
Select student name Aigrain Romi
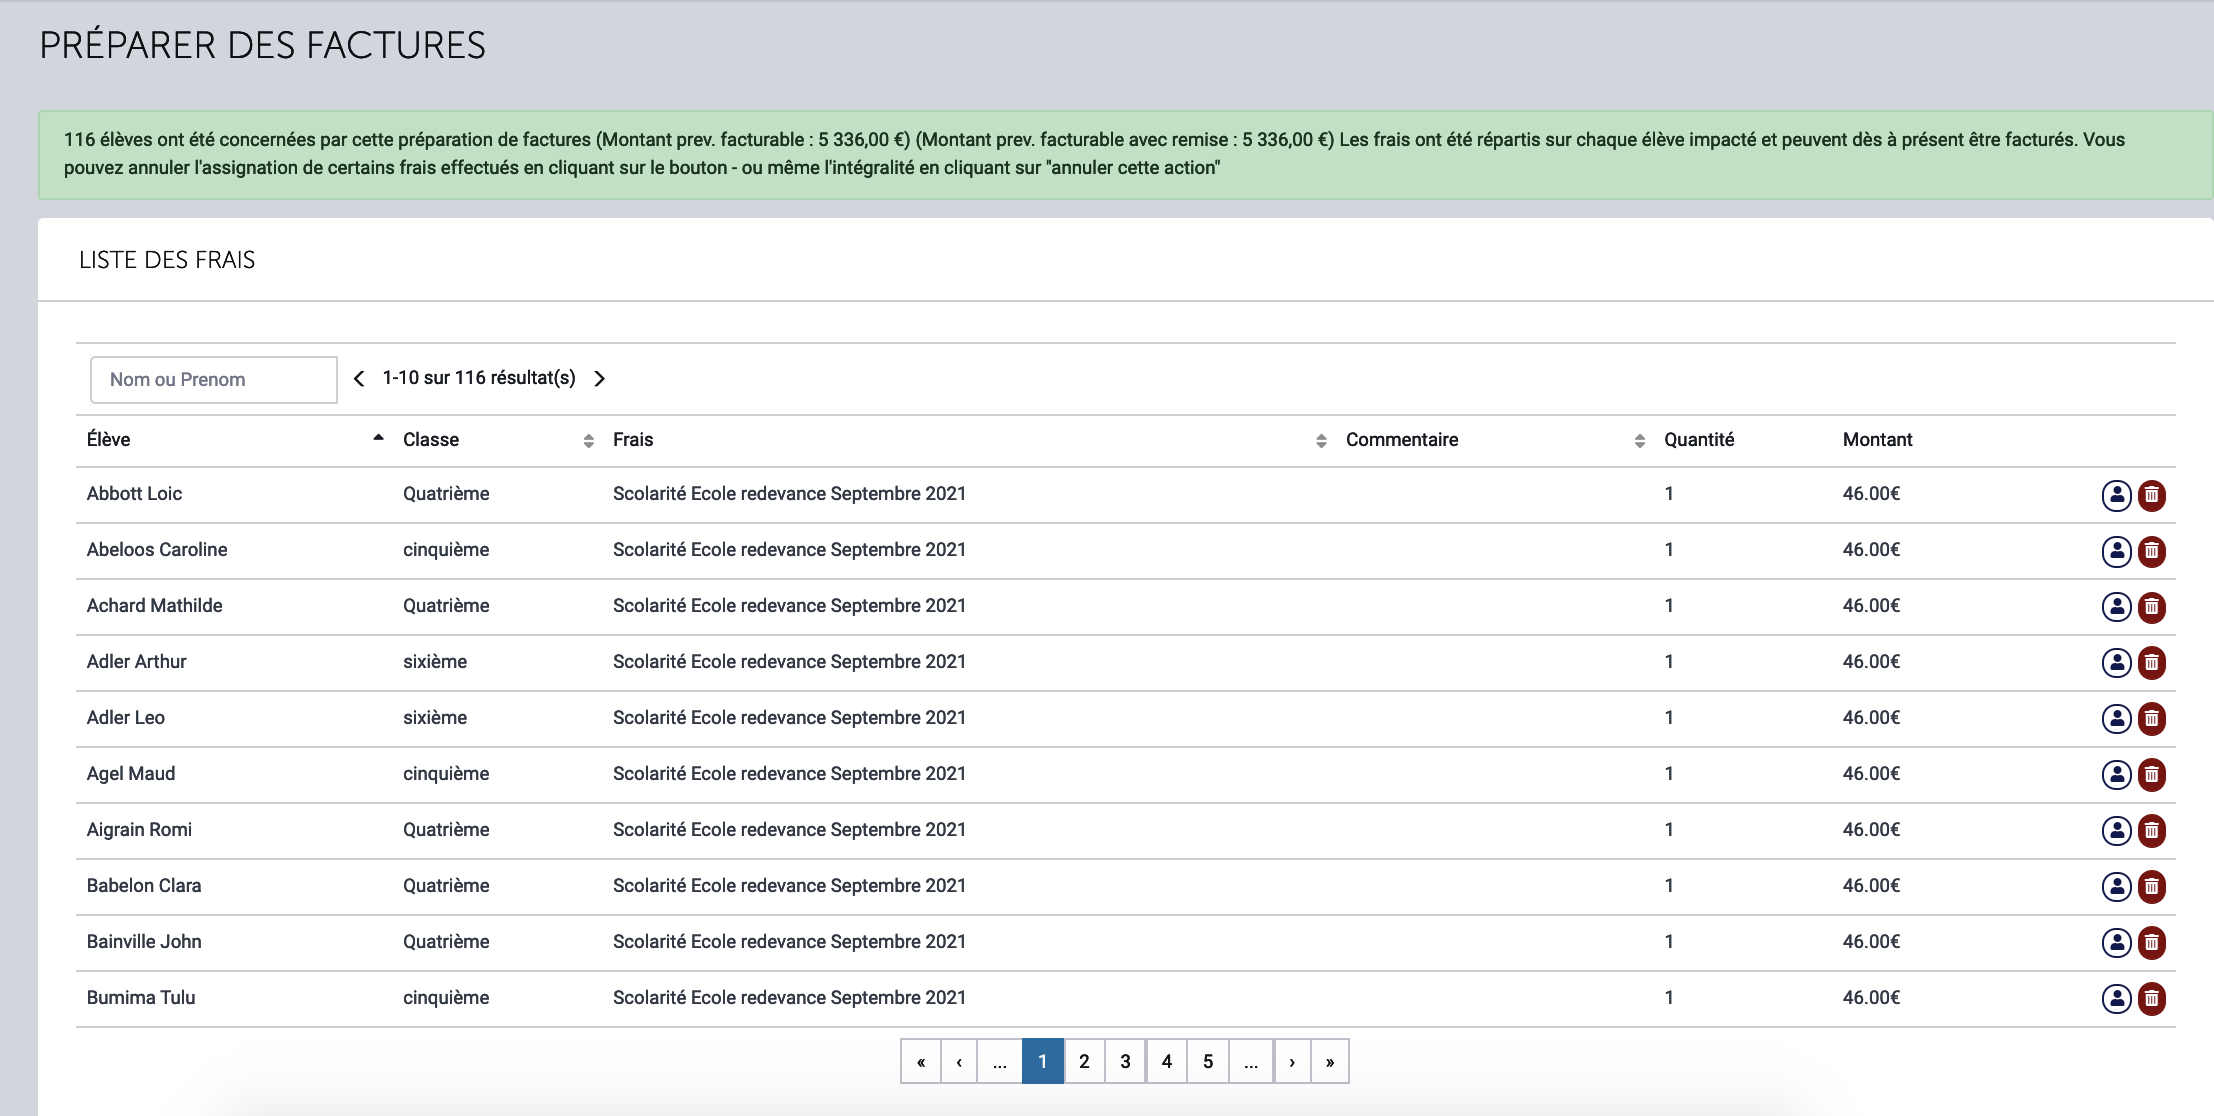[x=139, y=830]
